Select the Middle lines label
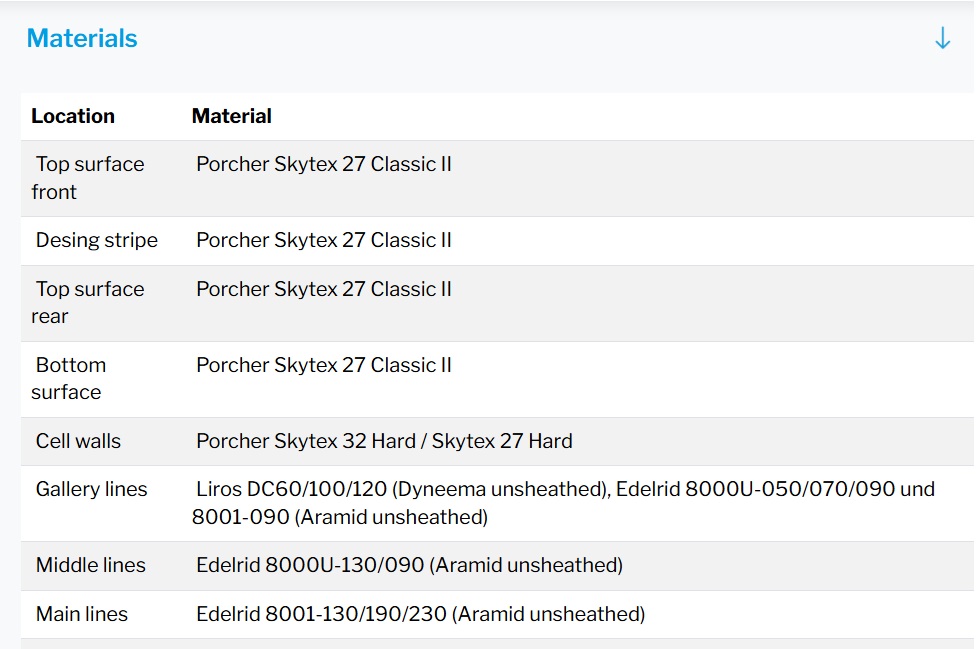 (x=90, y=565)
